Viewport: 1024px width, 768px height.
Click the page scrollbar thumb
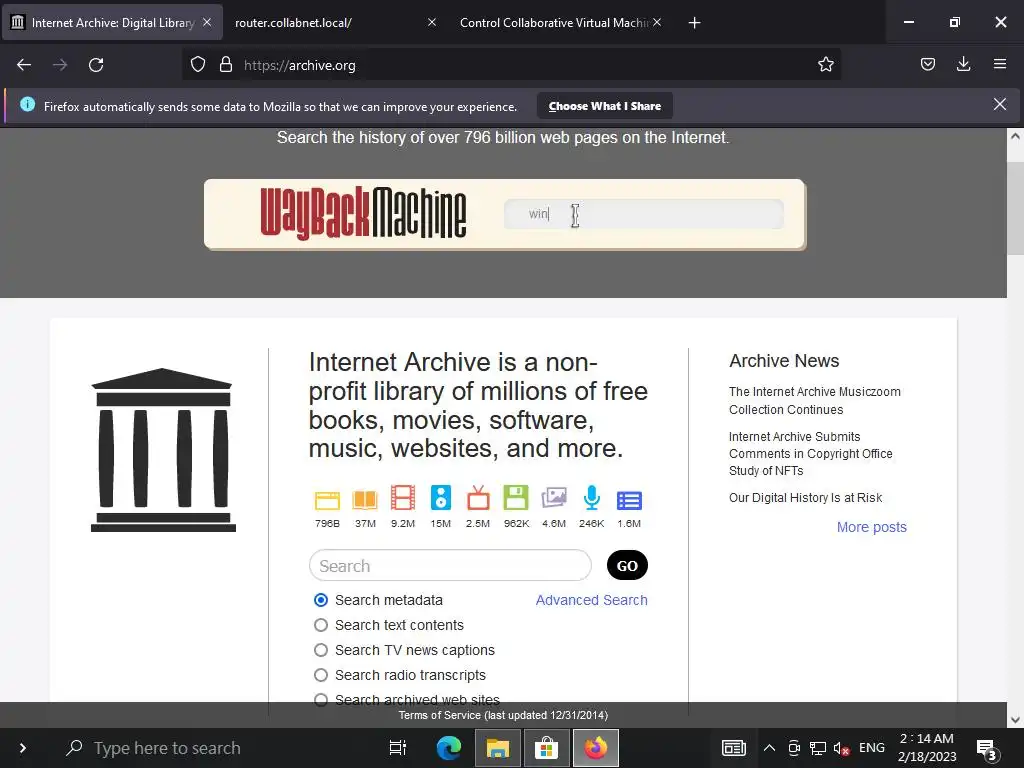point(1015,208)
